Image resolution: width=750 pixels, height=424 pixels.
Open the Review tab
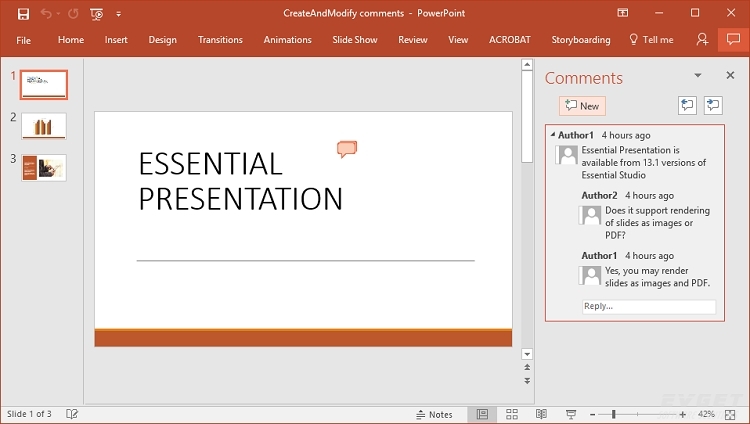(412, 40)
